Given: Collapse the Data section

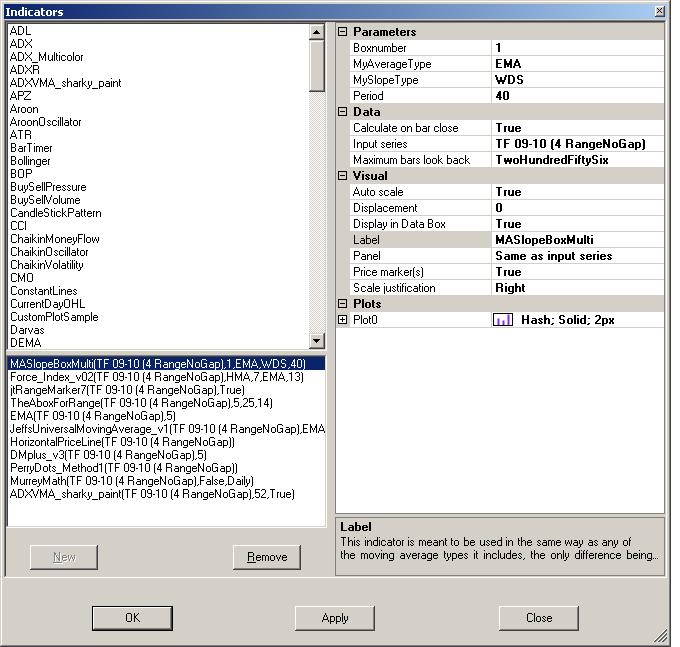Looking at the screenshot, I should [343, 112].
